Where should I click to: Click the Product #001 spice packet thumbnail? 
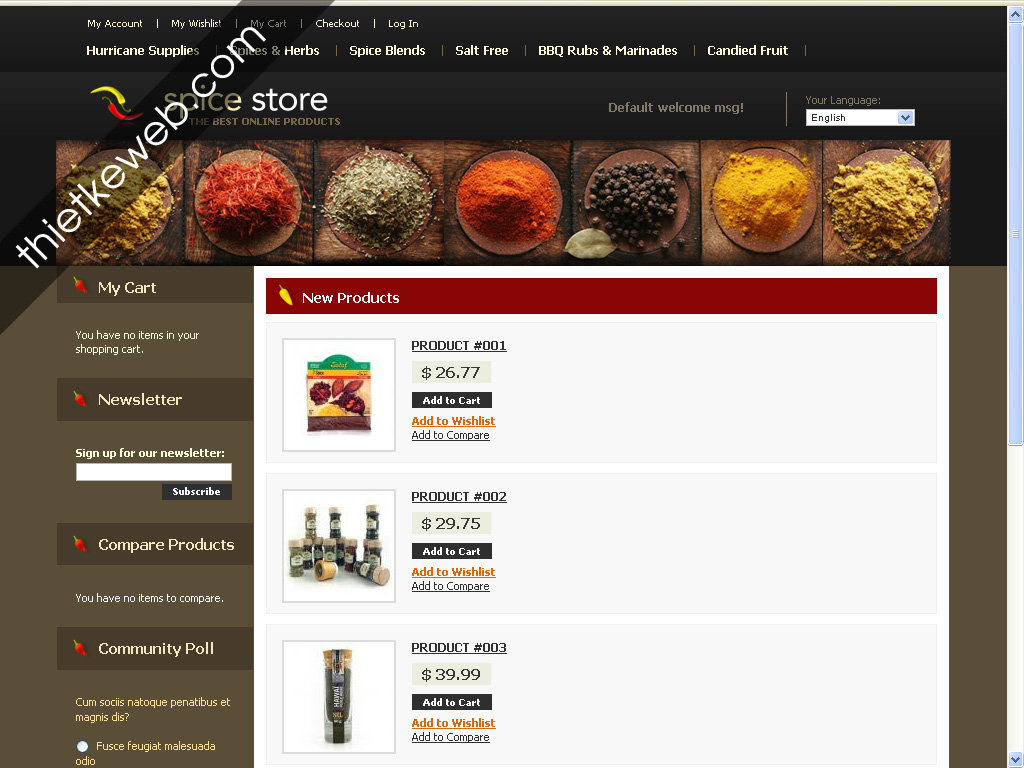pyautogui.click(x=339, y=394)
